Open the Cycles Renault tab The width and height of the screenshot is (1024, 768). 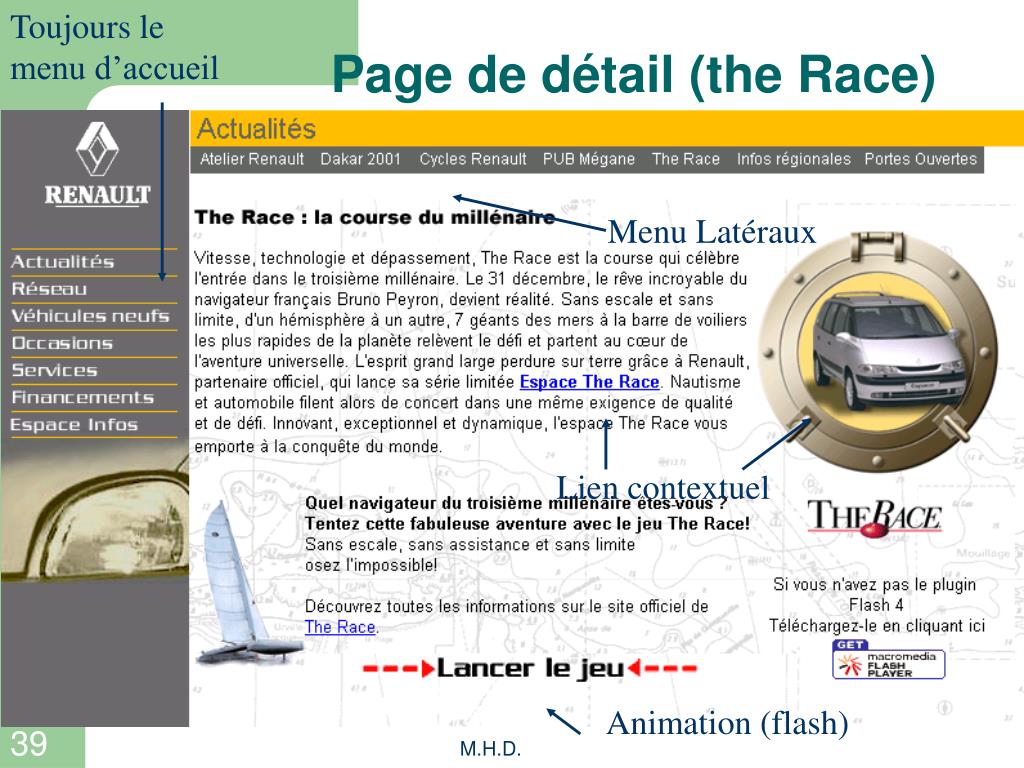473,159
